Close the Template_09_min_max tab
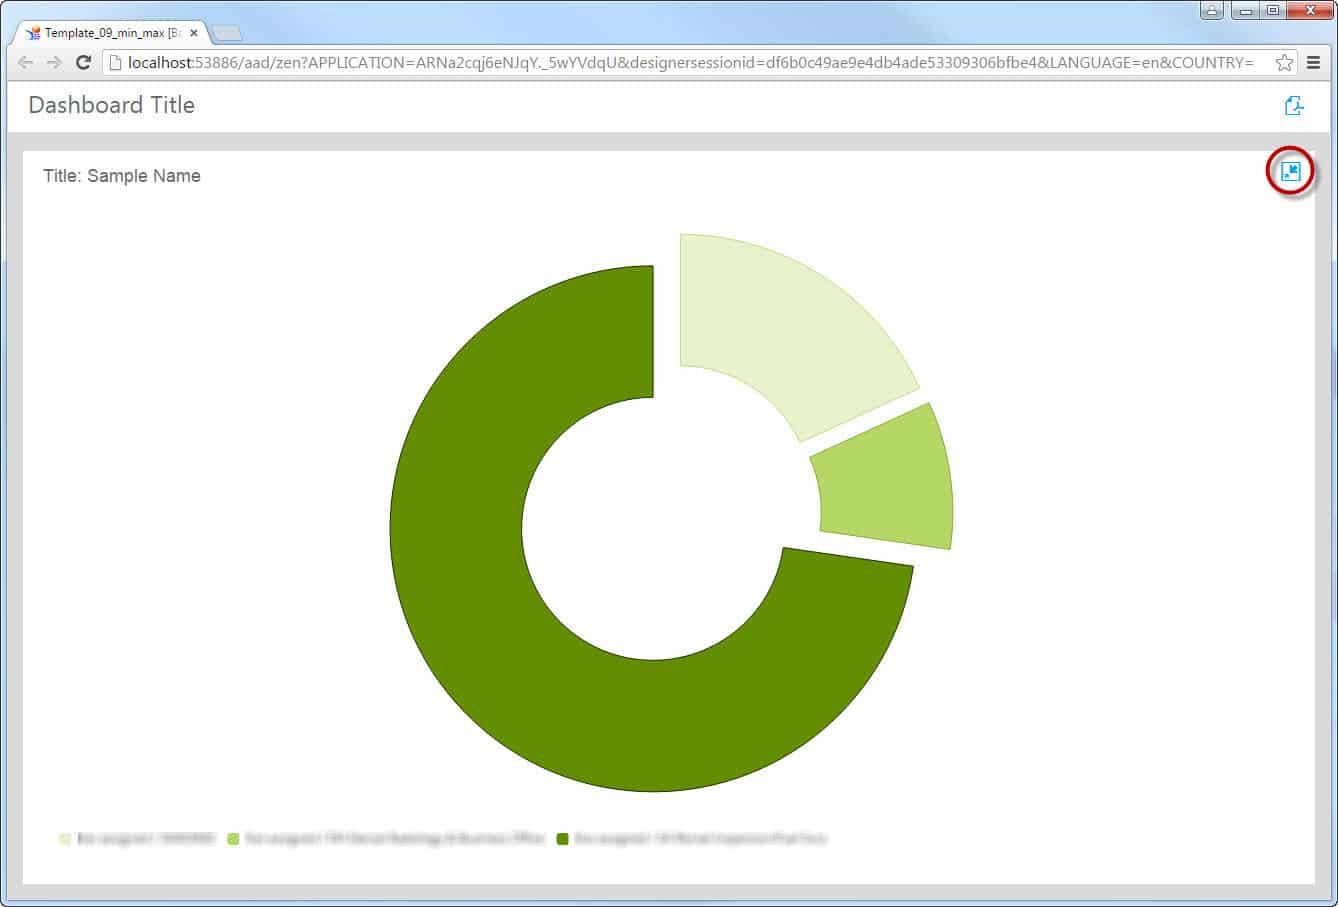The width and height of the screenshot is (1338, 907). point(194,33)
